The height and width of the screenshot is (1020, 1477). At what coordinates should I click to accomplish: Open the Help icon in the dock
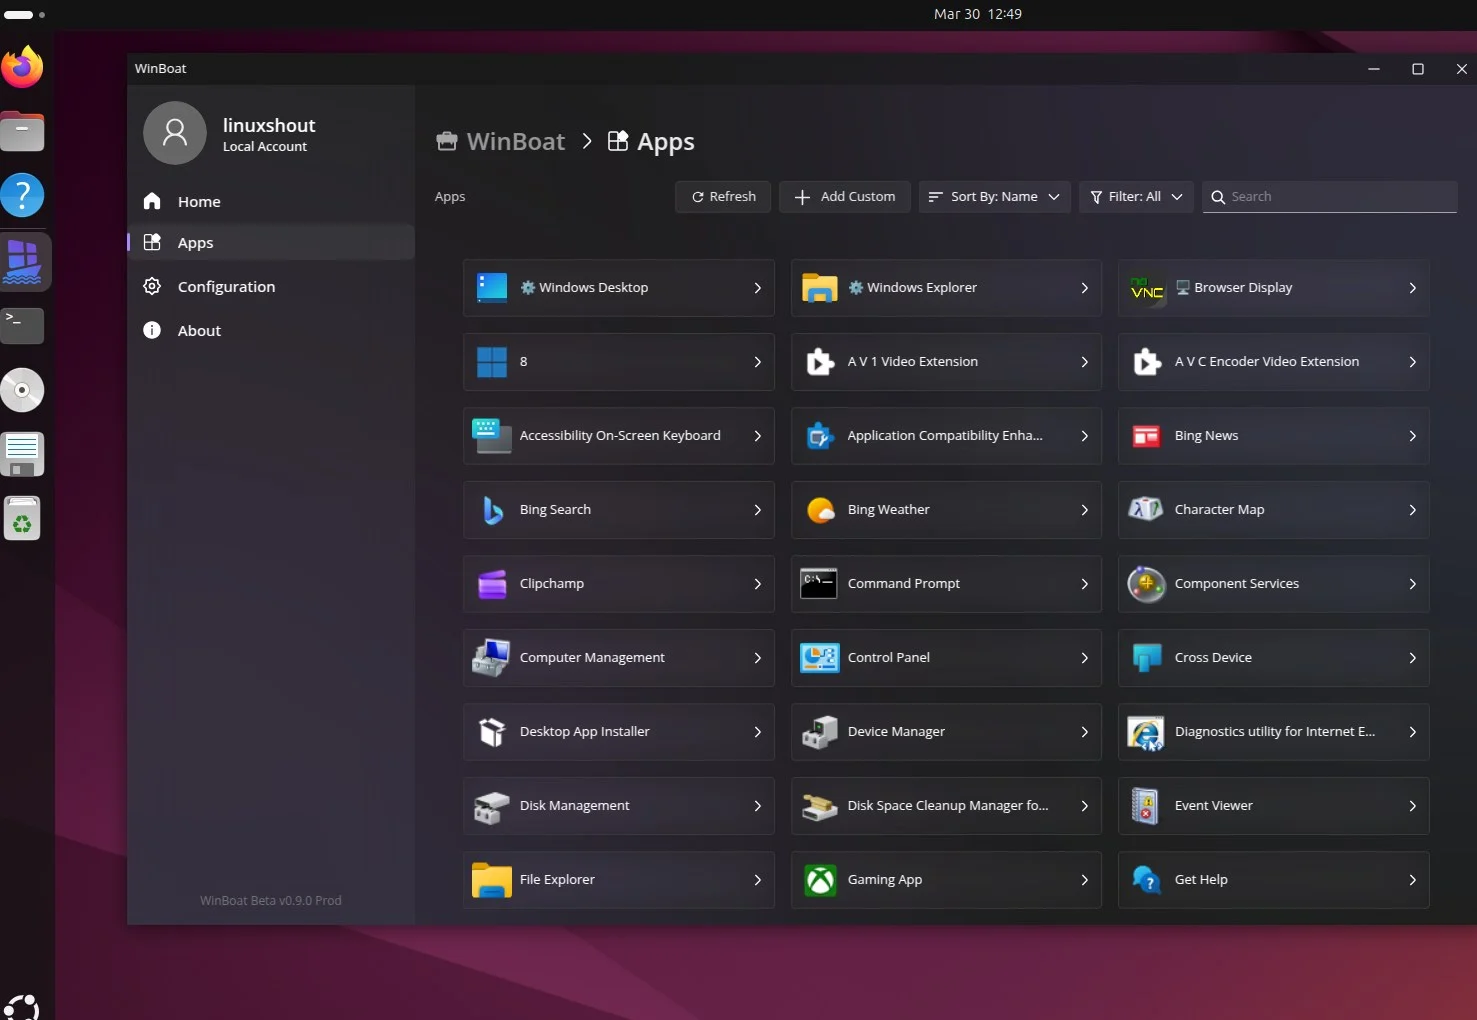pos(23,196)
